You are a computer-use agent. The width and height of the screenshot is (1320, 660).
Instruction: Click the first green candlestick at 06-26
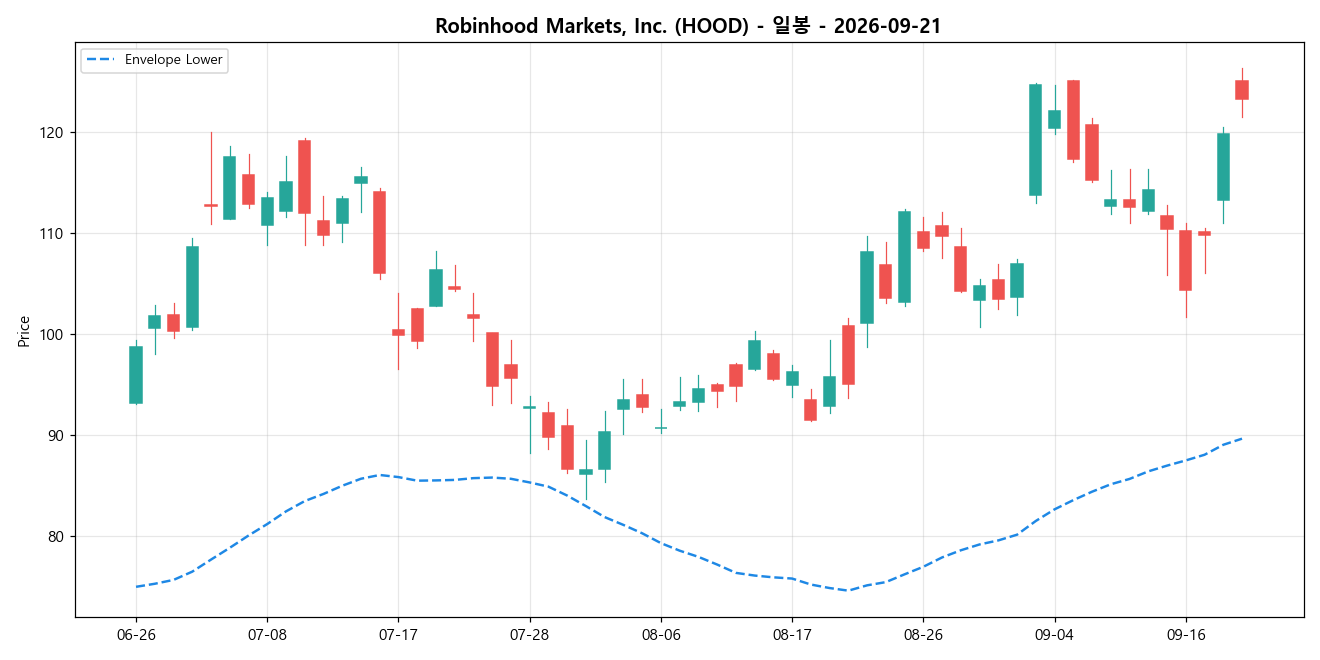coord(136,375)
